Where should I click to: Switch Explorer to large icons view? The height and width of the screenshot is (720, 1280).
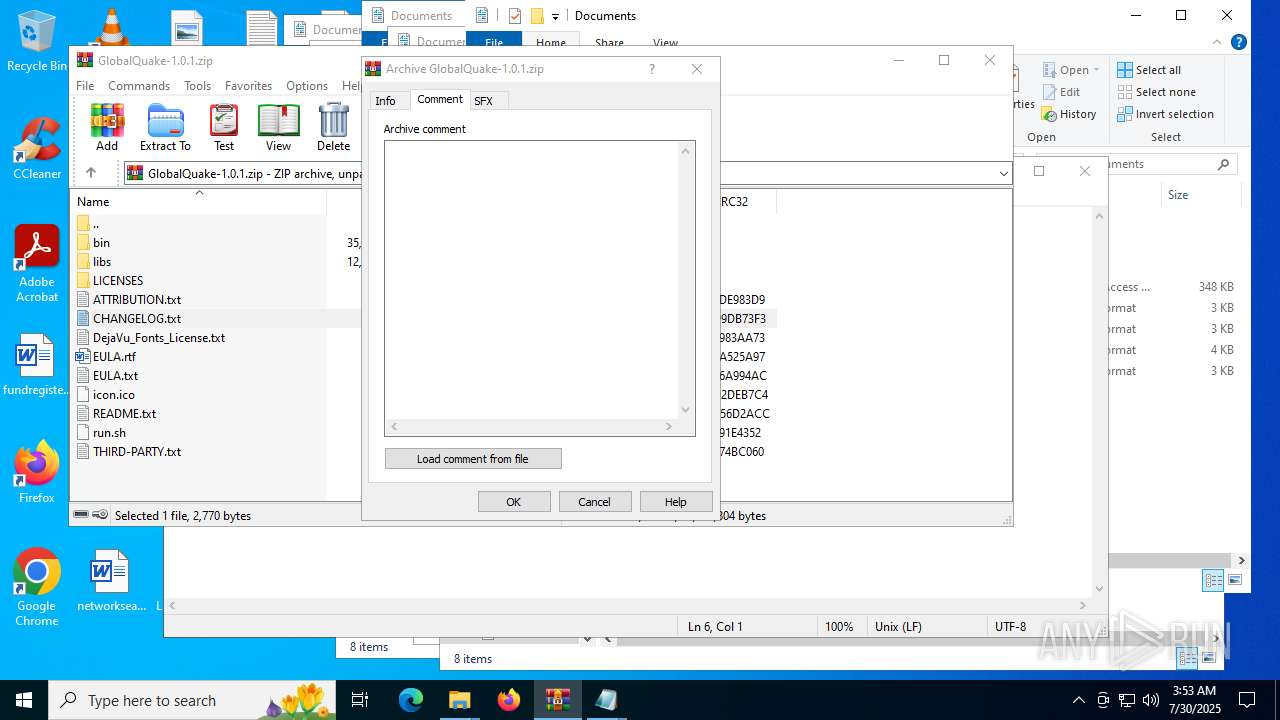click(1235, 580)
